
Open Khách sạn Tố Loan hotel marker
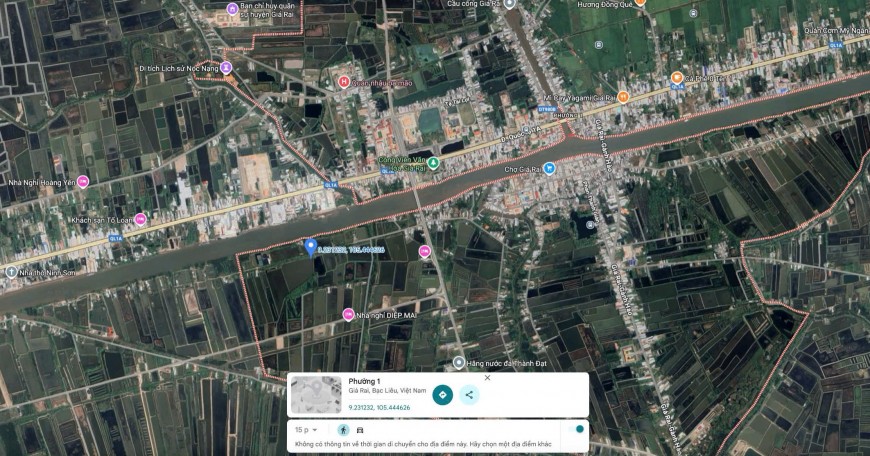[140, 219]
